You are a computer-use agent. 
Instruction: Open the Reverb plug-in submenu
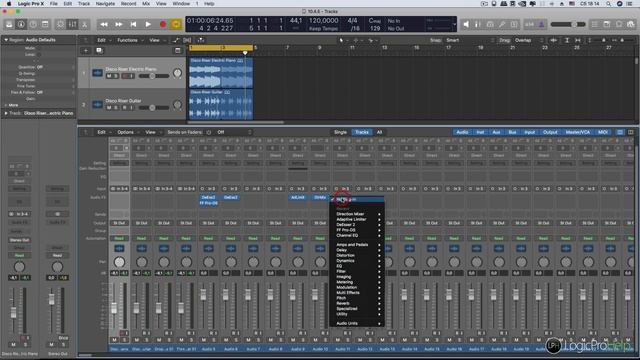356,303
